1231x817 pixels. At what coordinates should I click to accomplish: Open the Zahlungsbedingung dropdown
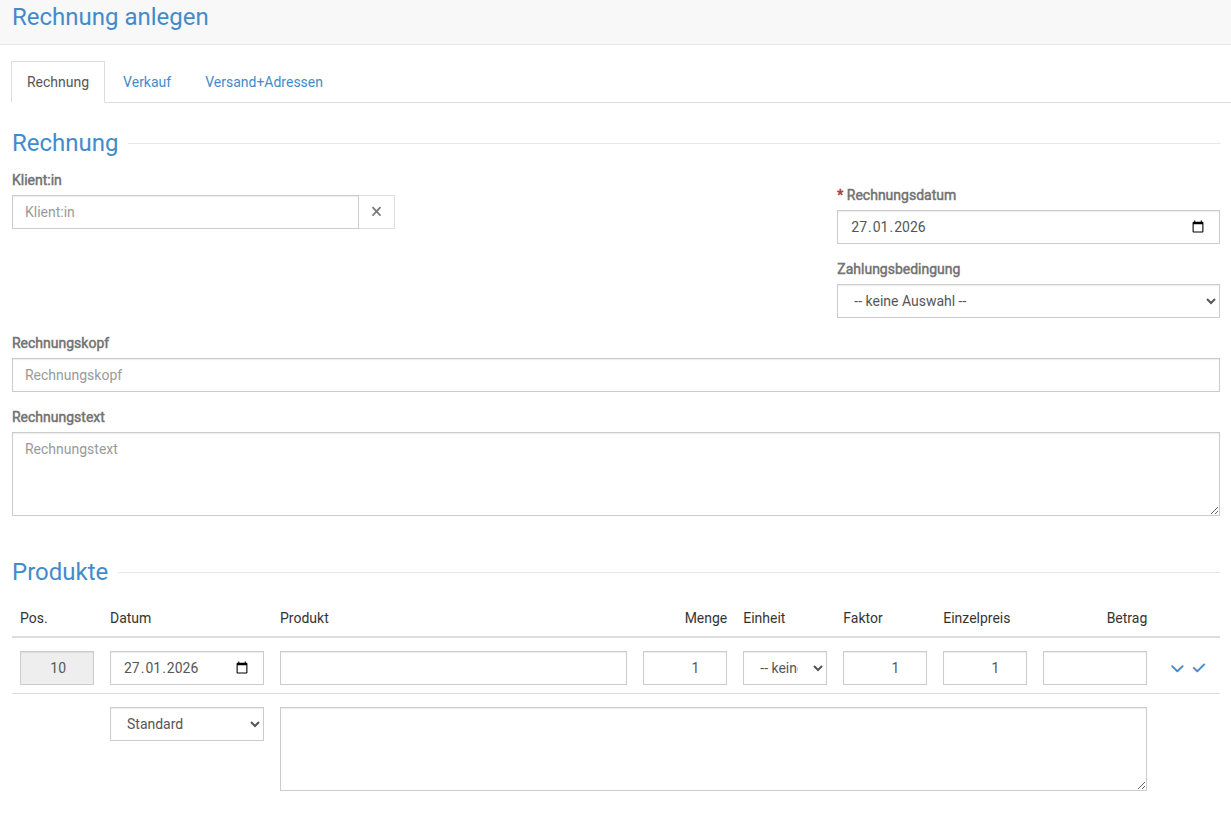(x=1027, y=301)
